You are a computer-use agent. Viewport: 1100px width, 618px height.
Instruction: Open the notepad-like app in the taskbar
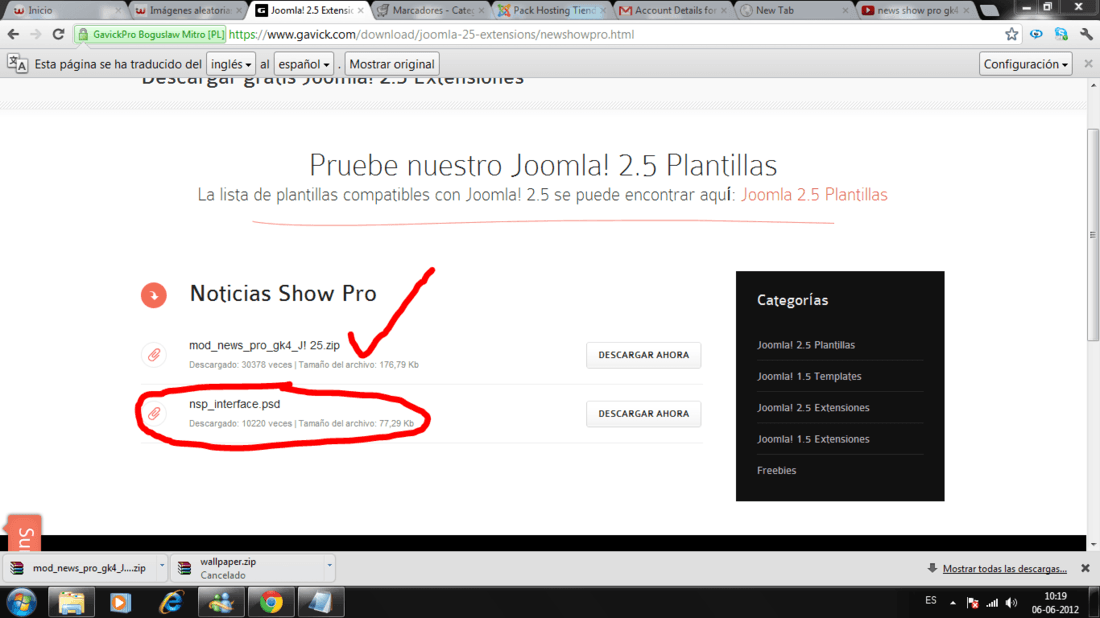[321, 603]
